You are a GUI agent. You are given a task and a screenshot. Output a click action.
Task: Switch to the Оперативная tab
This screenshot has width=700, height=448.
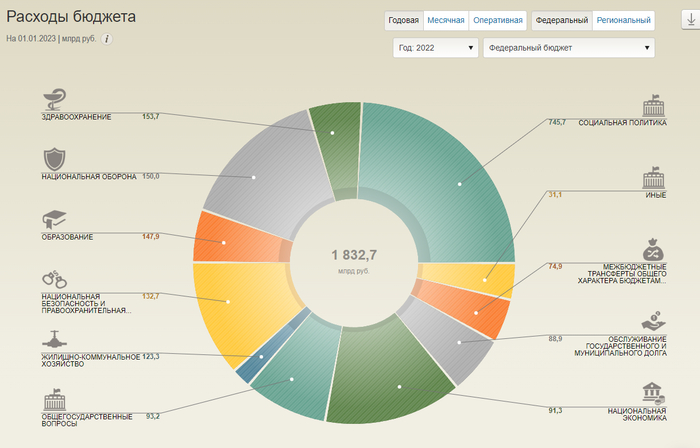click(x=498, y=21)
